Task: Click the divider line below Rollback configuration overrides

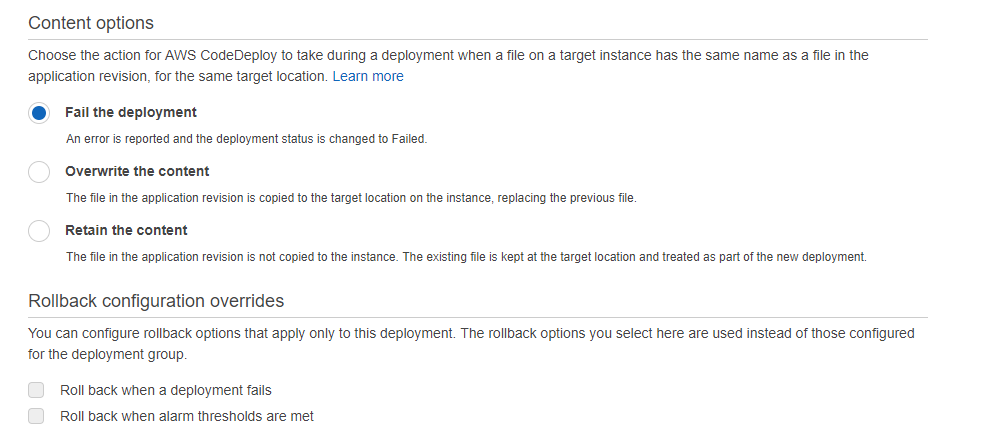Action: pyautogui.click(x=478, y=318)
